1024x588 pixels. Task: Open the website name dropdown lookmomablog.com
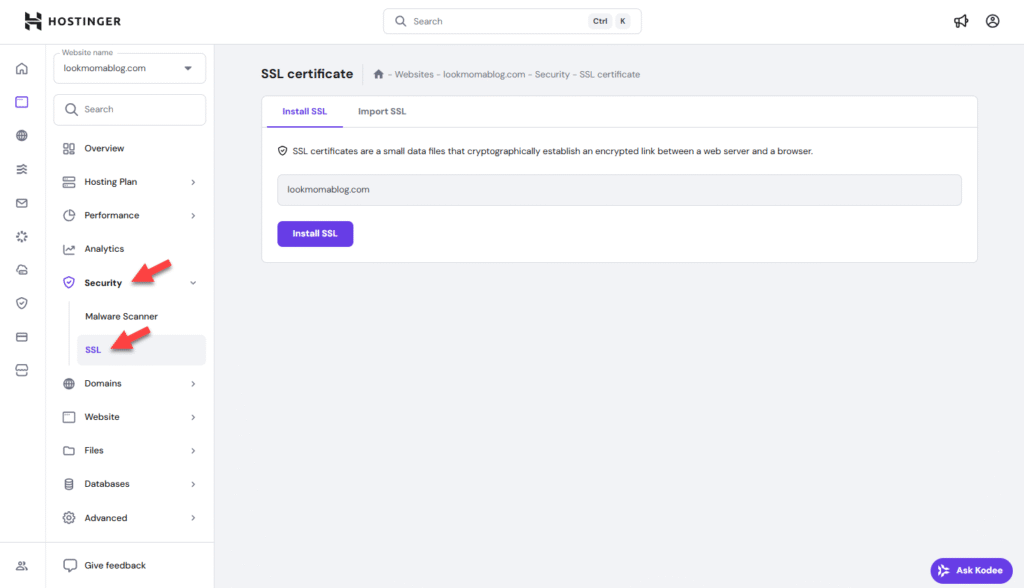coord(129,68)
